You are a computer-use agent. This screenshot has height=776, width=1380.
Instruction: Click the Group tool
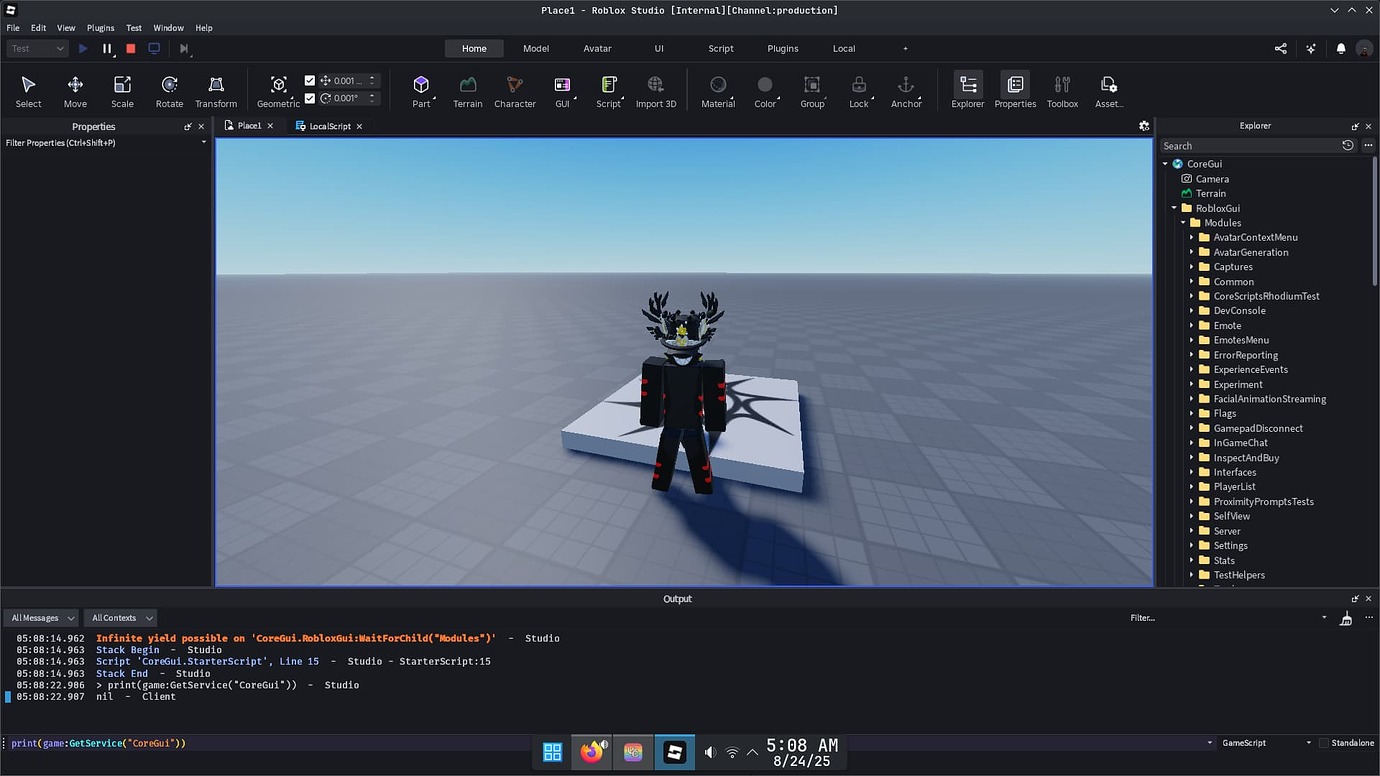[x=812, y=91]
